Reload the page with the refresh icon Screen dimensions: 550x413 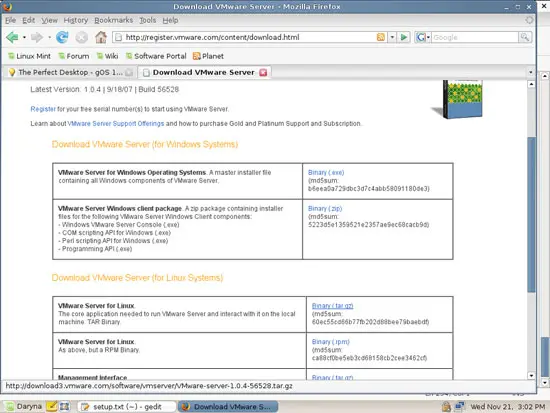tap(62, 37)
